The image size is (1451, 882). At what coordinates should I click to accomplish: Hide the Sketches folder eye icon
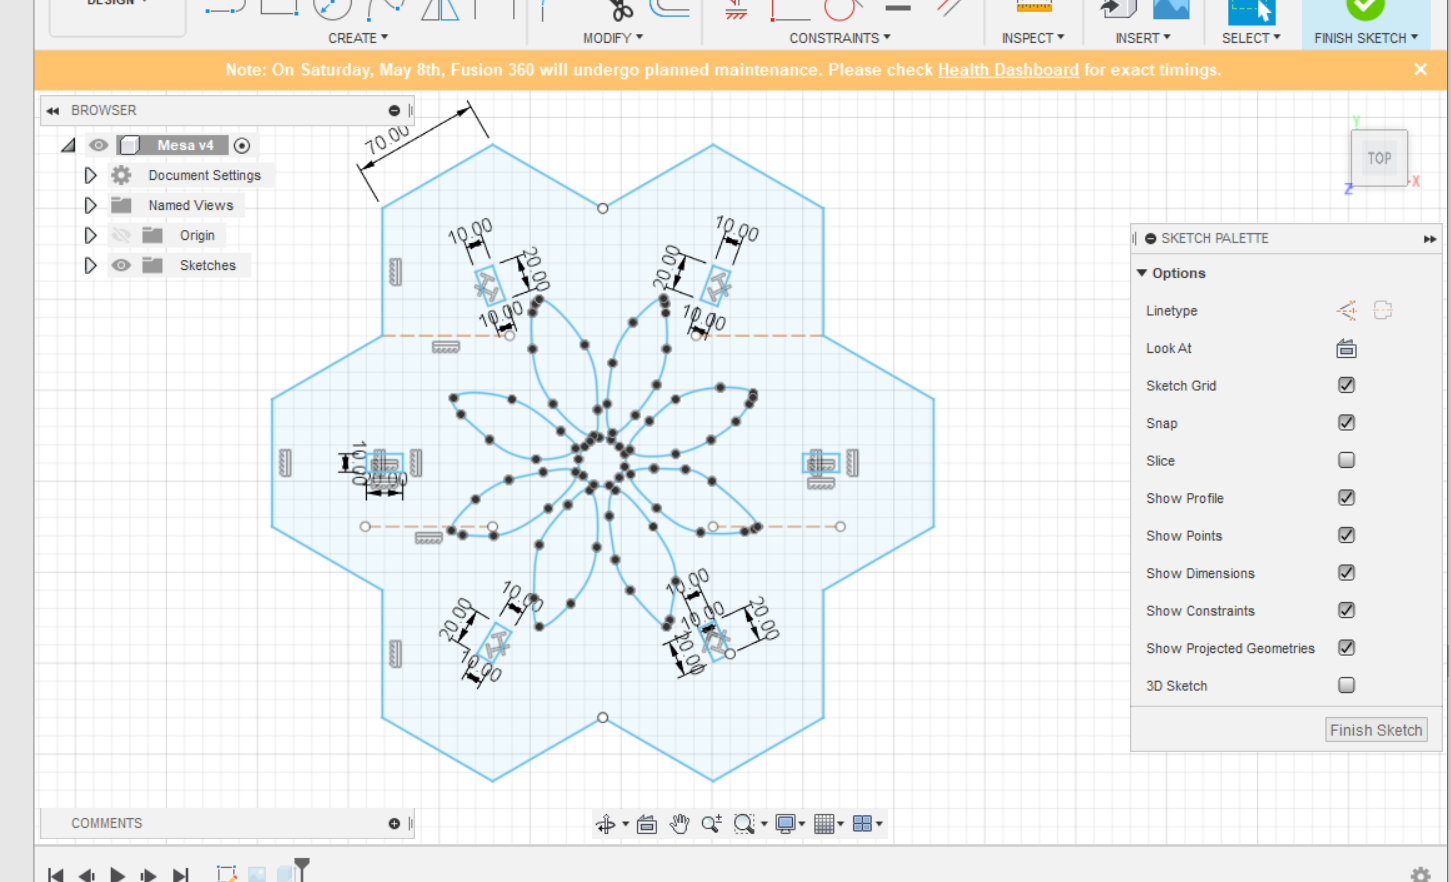point(121,265)
